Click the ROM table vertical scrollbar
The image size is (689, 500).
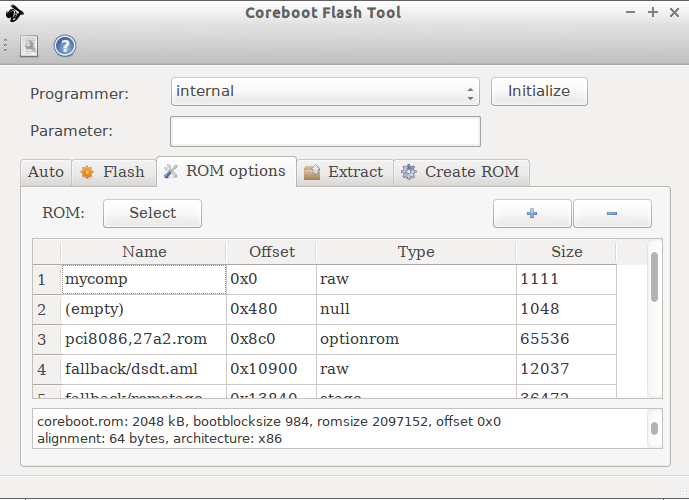click(654, 276)
